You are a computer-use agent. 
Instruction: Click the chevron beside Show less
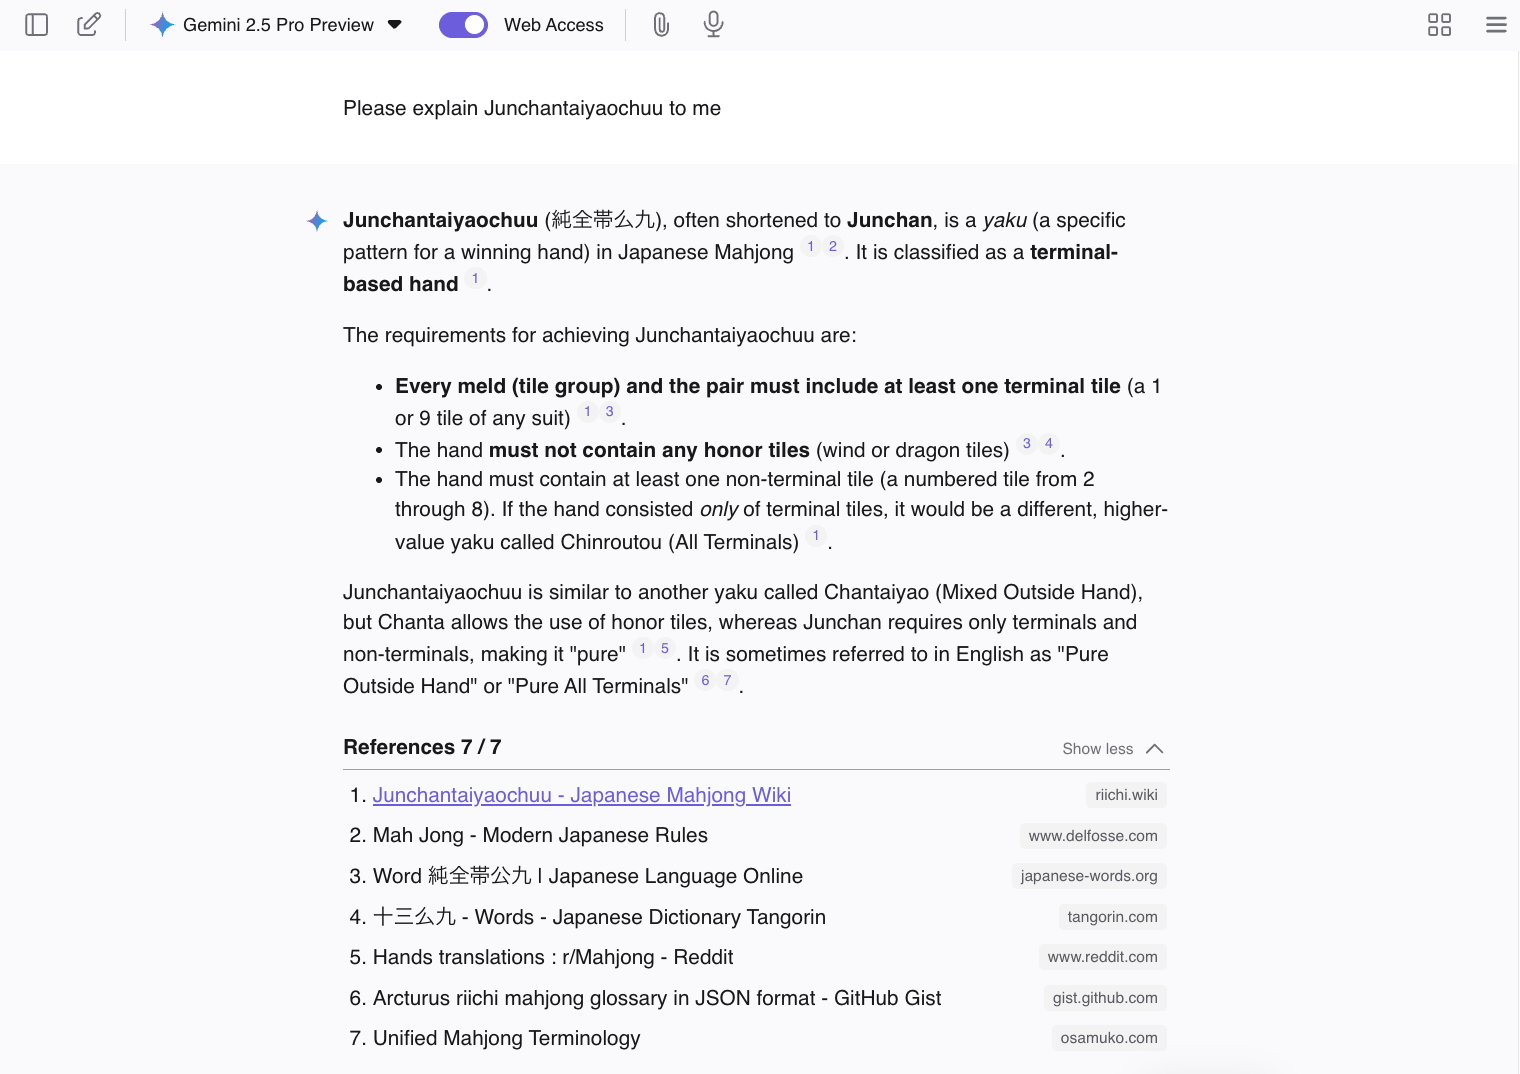pyautogui.click(x=1155, y=749)
